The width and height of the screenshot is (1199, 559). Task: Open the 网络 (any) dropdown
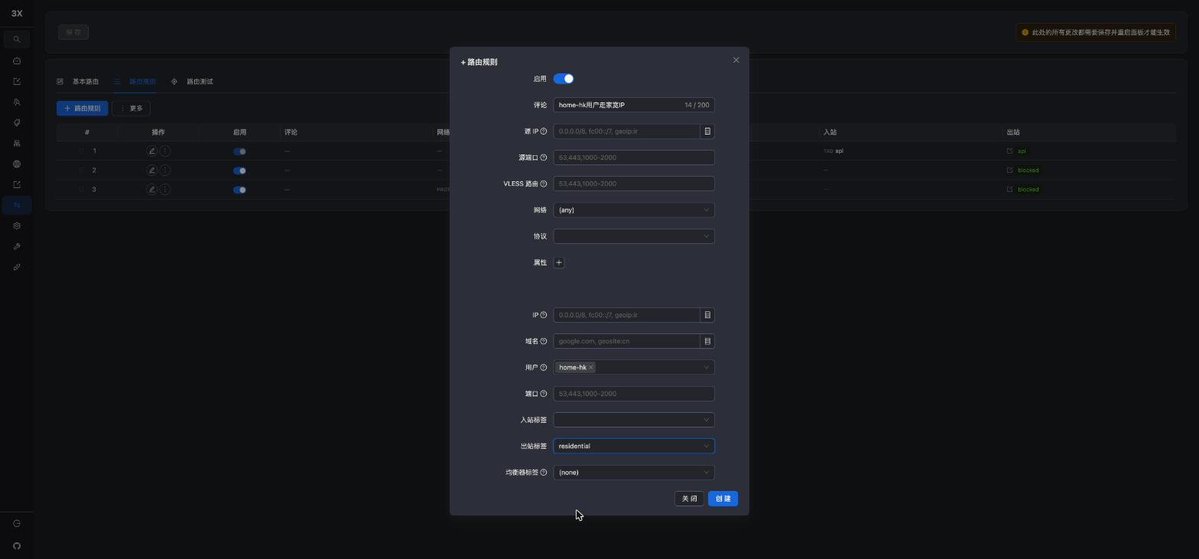coord(634,210)
